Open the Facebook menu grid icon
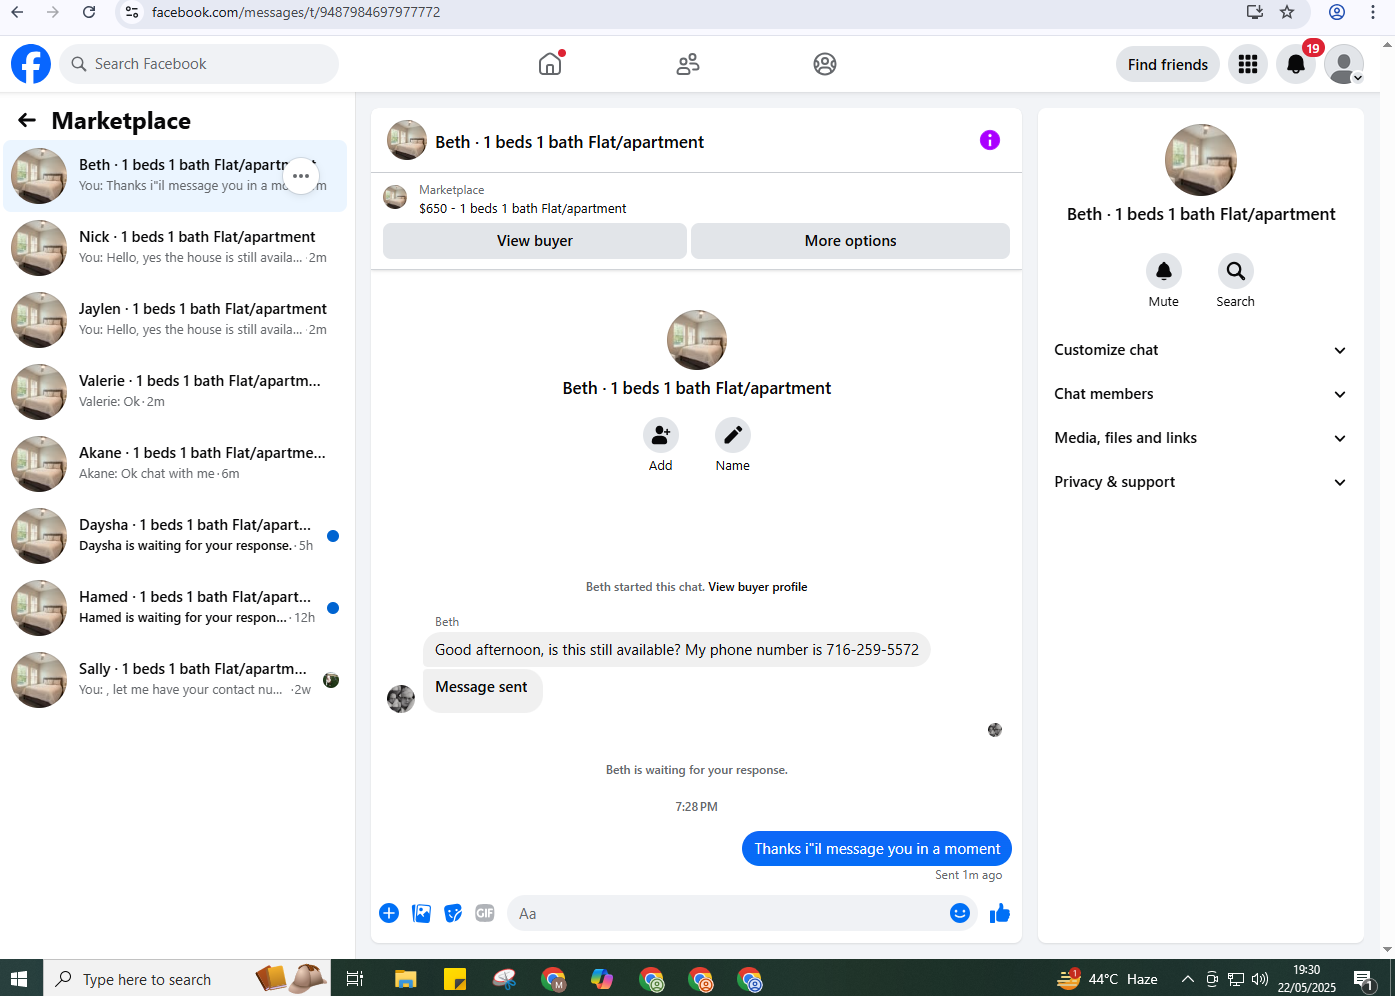 tap(1248, 64)
